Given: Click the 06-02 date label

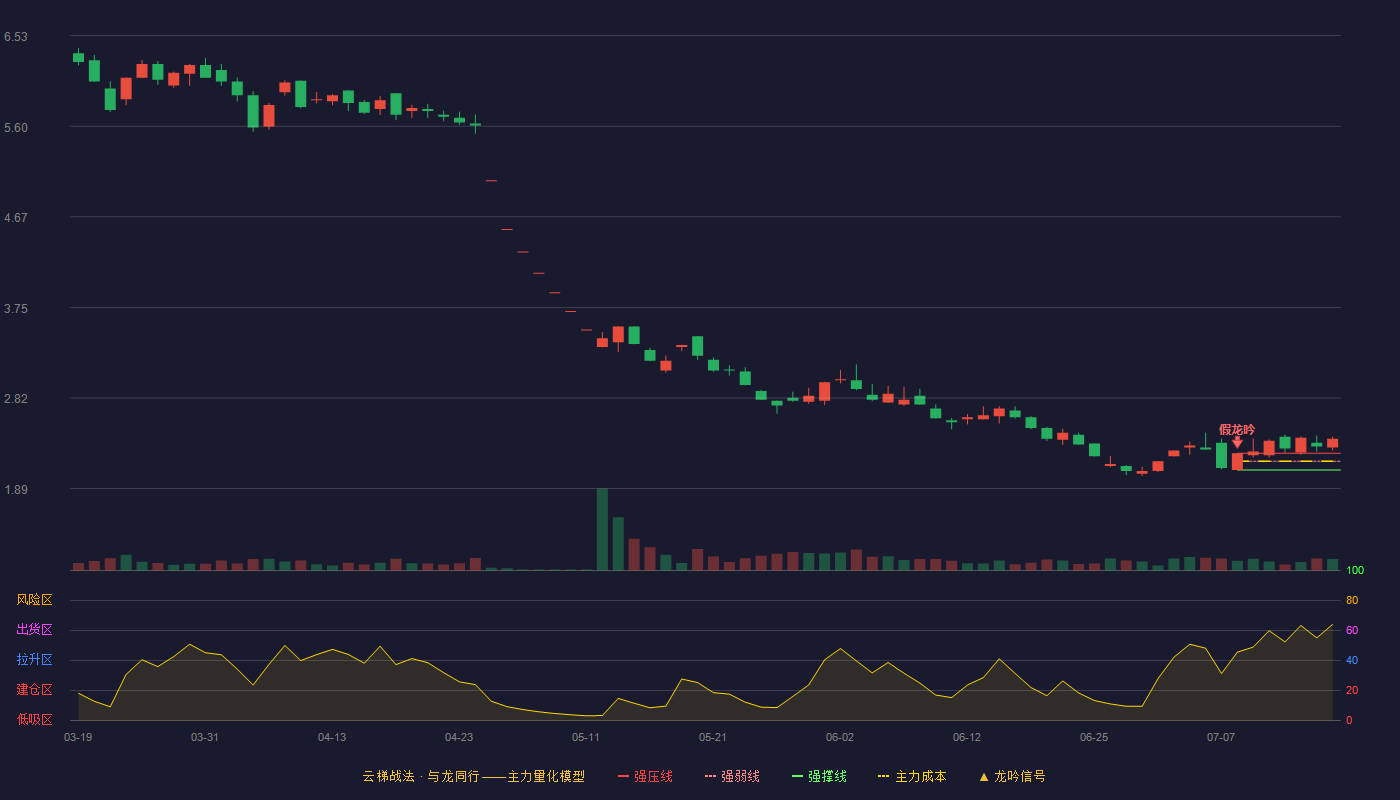Looking at the screenshot, I should click(x=840, y=737).
